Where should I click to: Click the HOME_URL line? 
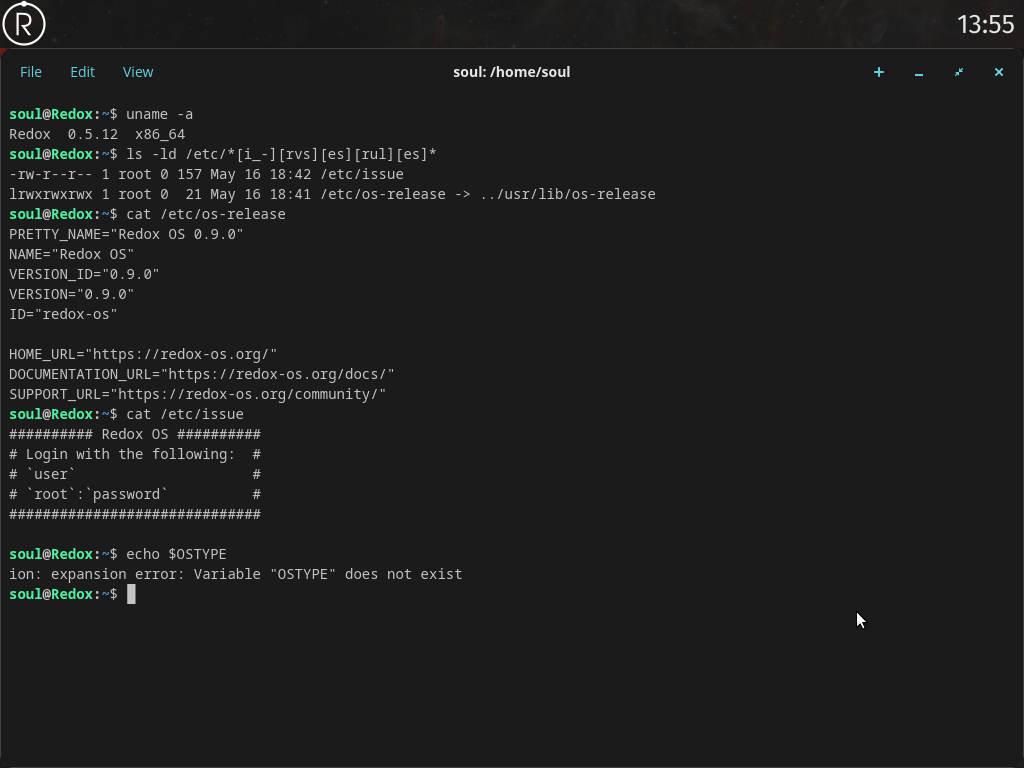click(143, 355)
